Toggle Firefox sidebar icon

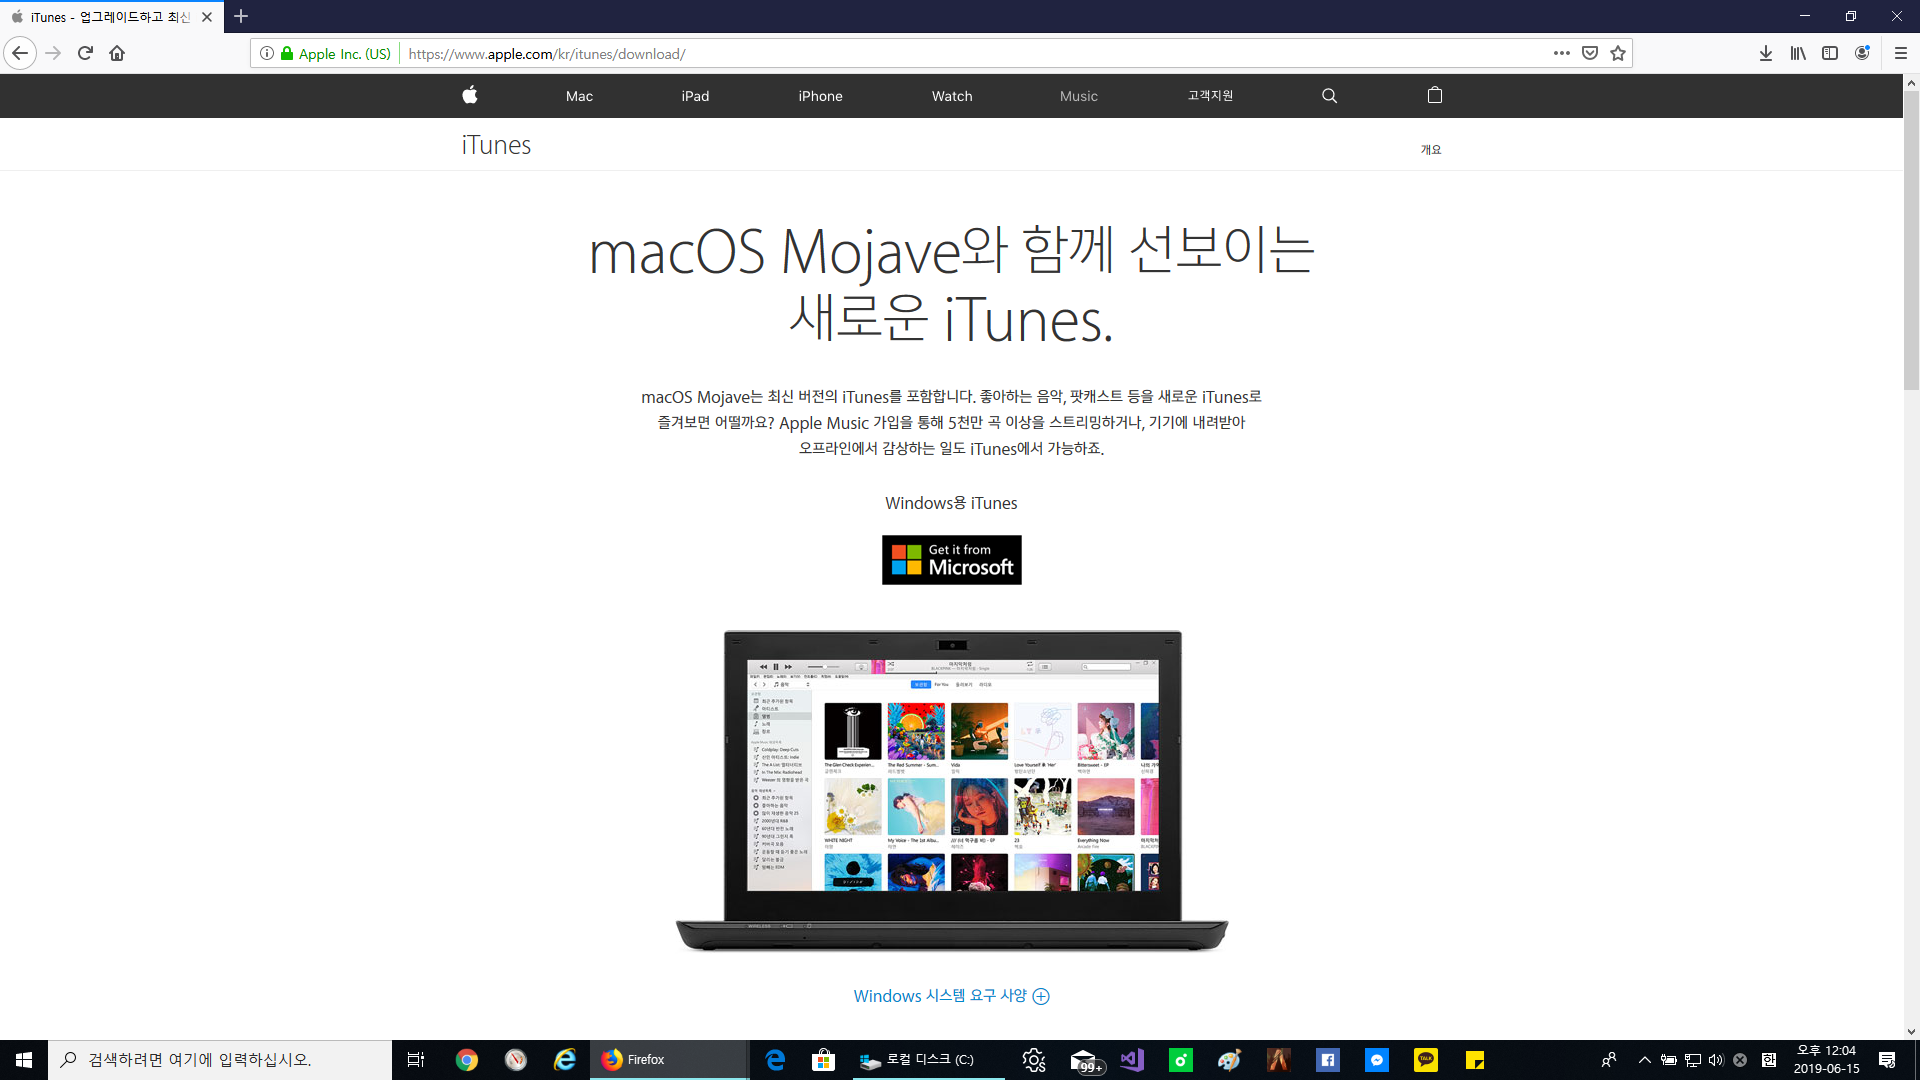pyautogui.click(x=1830, y=53)
